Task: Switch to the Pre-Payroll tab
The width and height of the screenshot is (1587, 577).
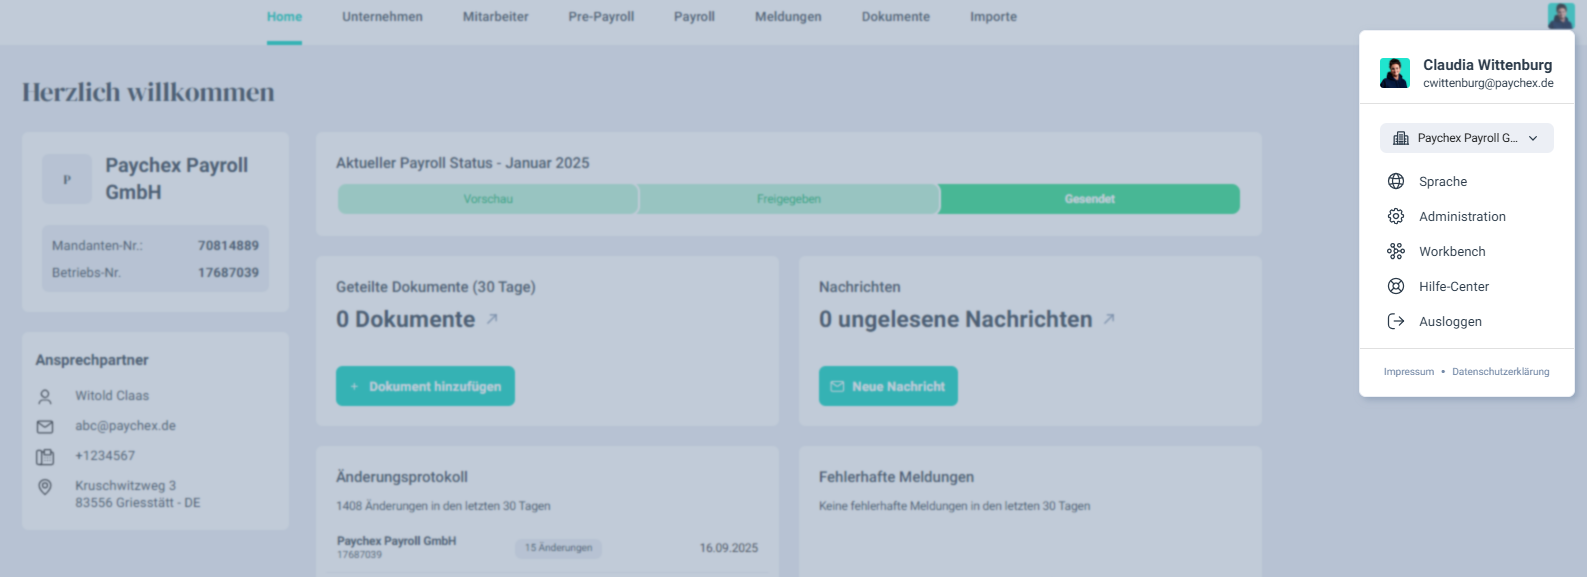Action: coord(601,17)
